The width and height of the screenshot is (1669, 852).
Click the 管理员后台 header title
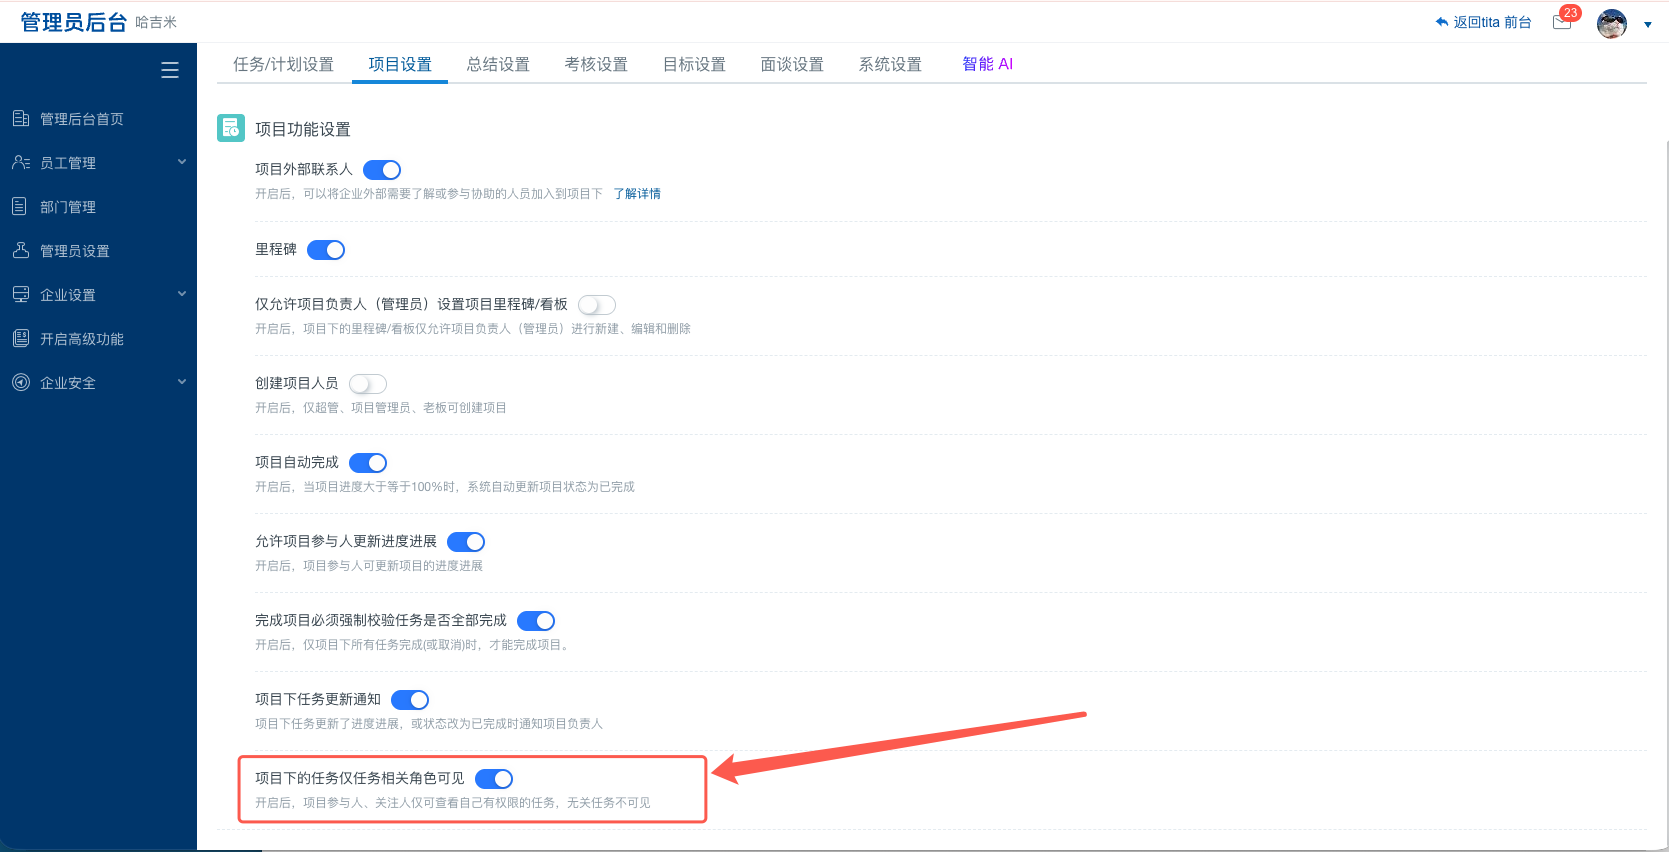[x=74, y=22]
